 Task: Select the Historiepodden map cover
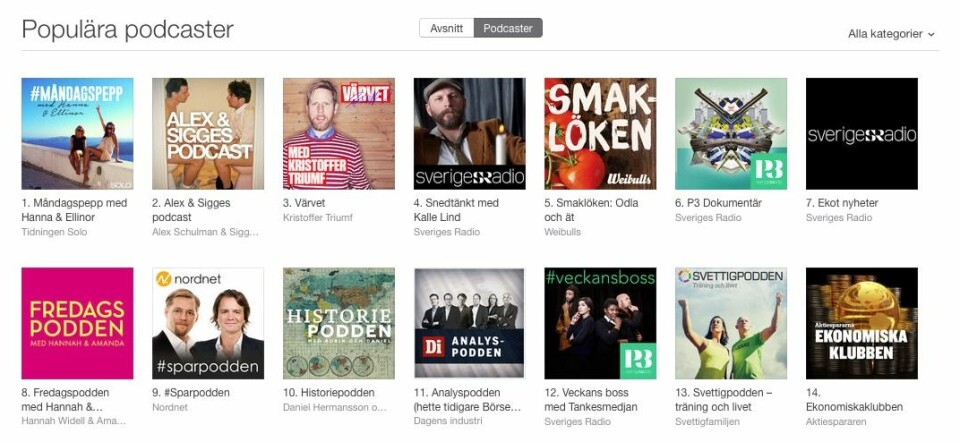pos(339,323)
